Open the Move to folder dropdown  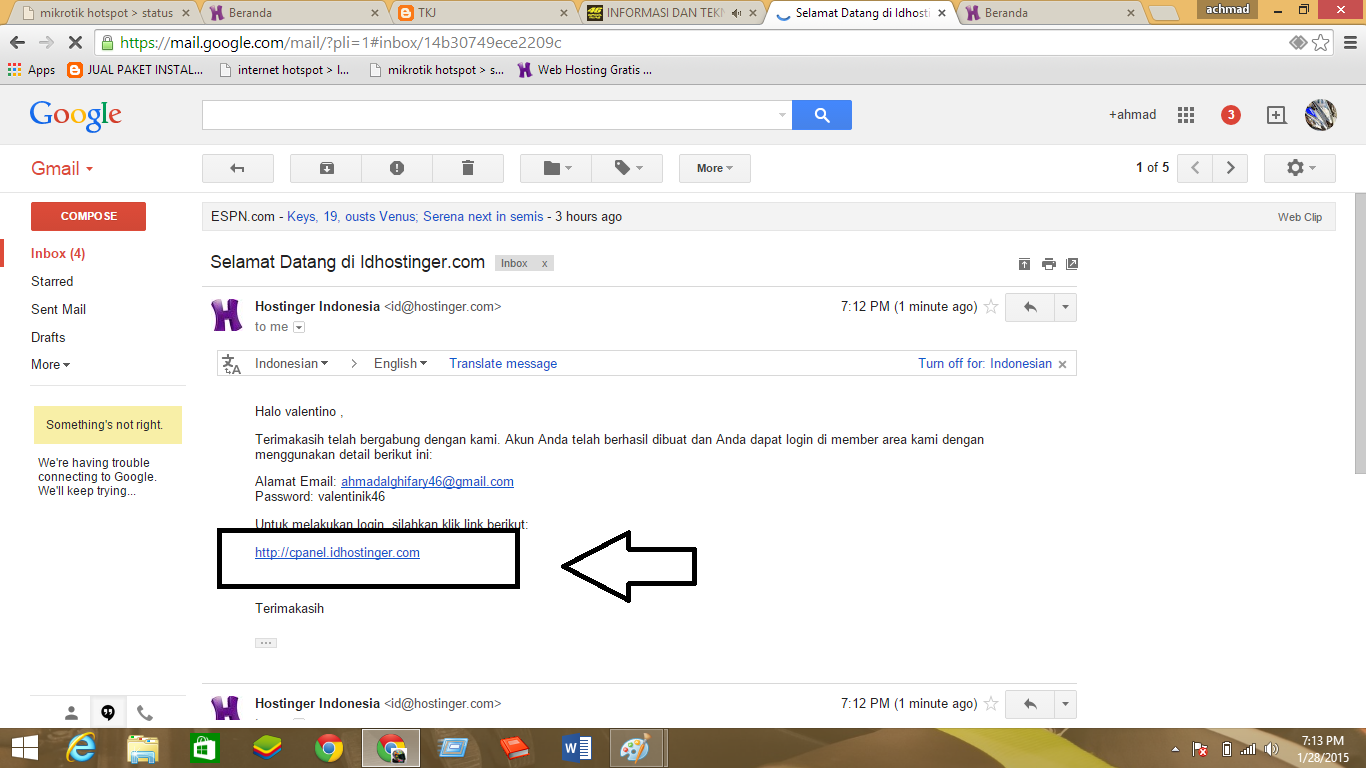[x=556, y=168]
